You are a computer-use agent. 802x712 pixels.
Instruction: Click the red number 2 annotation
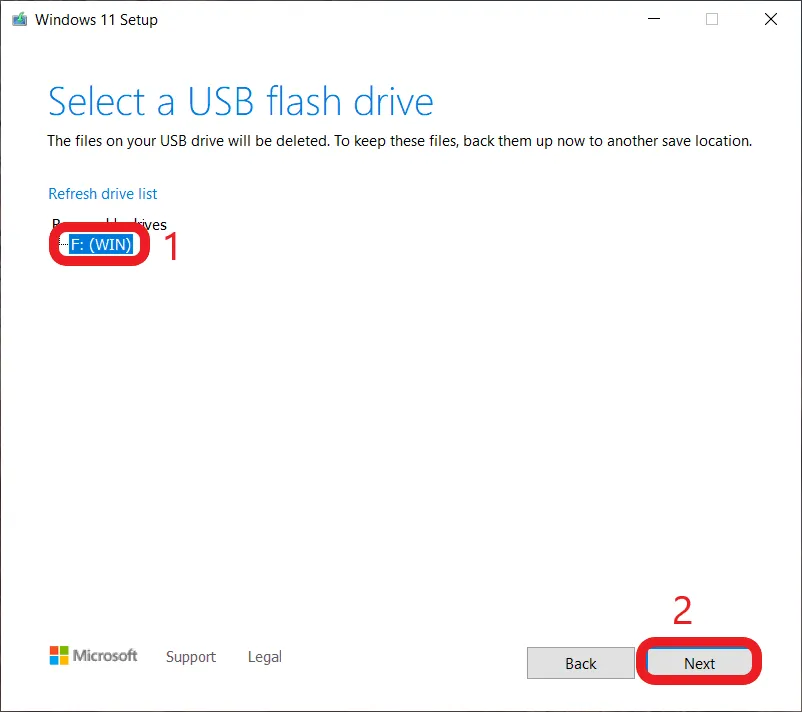coord(682,611)
